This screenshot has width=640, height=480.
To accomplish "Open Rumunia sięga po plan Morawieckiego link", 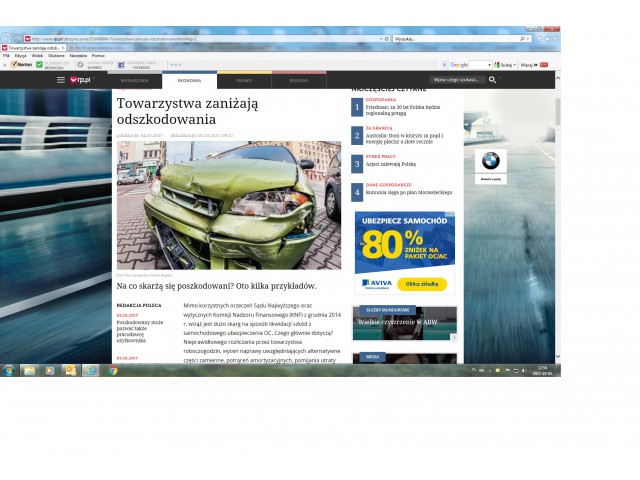I will pyautogui.click(x=408, y=192).
